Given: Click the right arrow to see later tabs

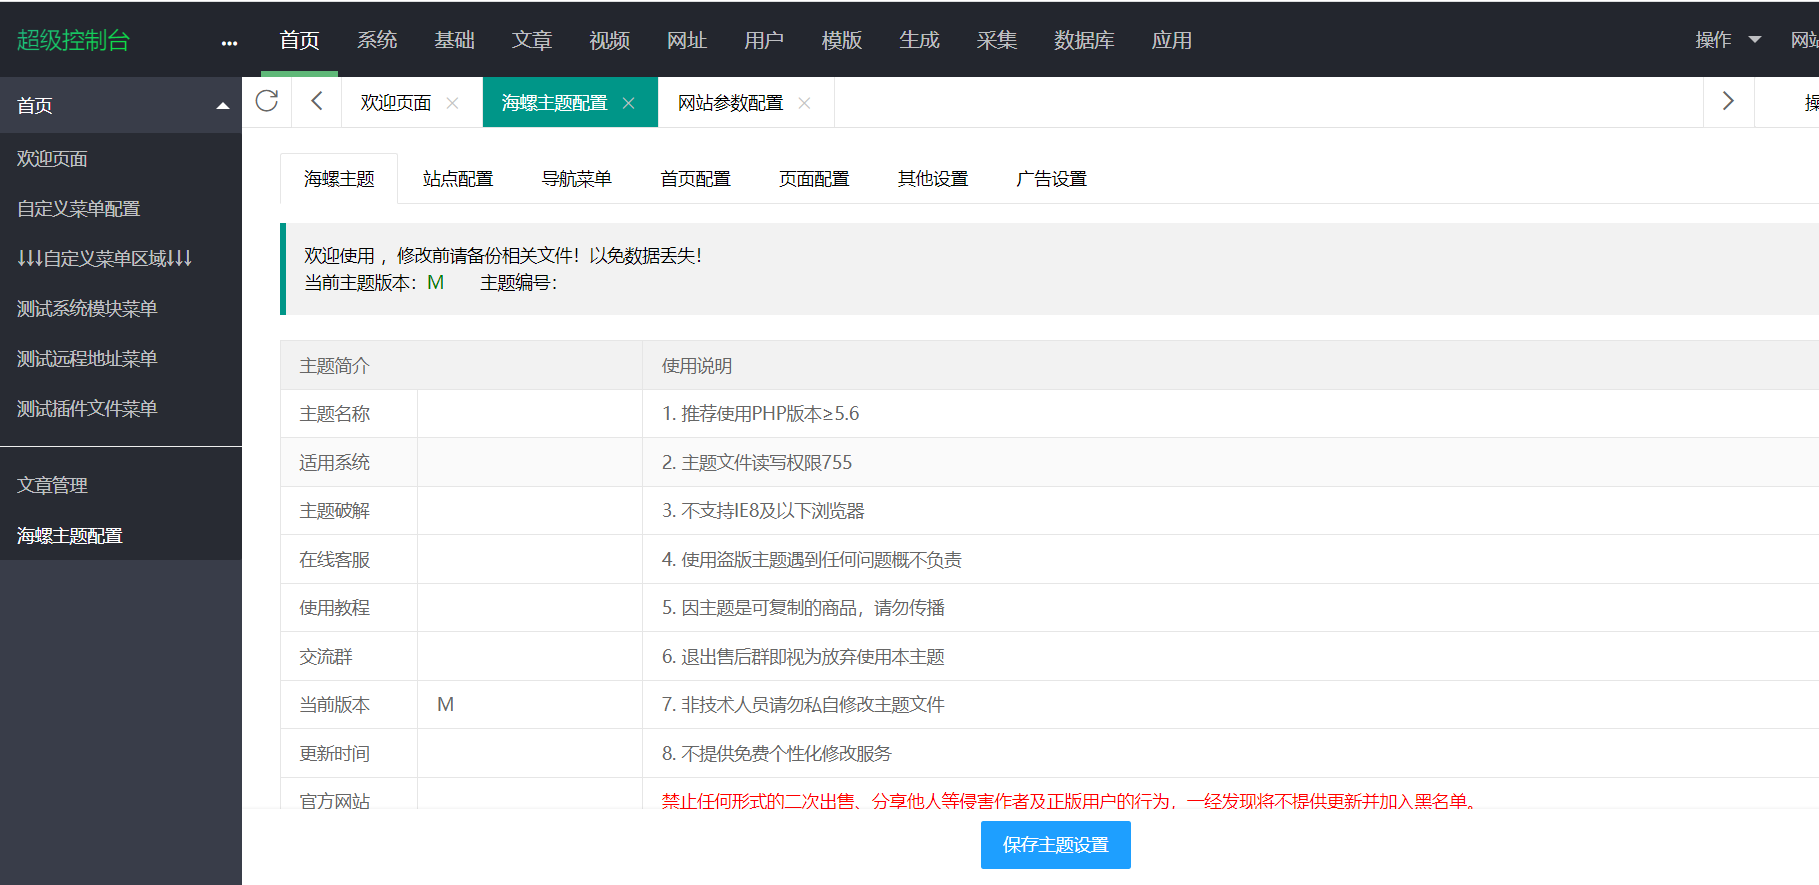Looking at the screenshot, I should pyautogui.click(x=1728, y=101).
